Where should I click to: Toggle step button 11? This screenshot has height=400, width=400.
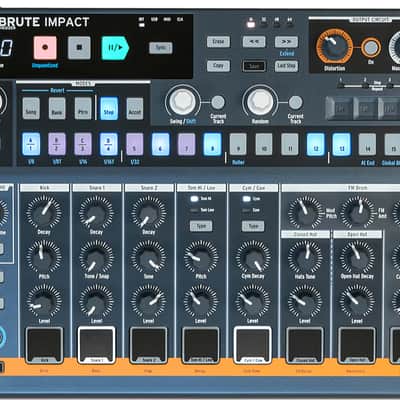(x=290, y=144)
